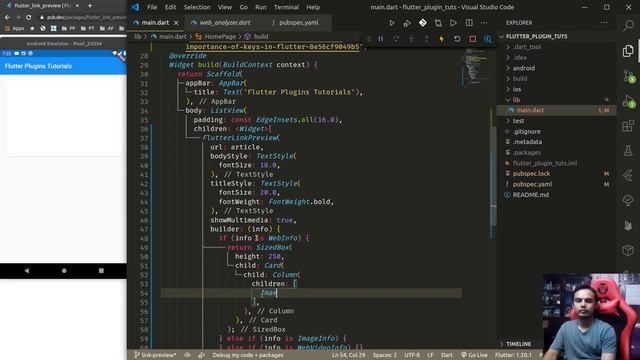Step out in the debug toolbar
The width and height of the screenshot is (640, 360).
(426, 39)
